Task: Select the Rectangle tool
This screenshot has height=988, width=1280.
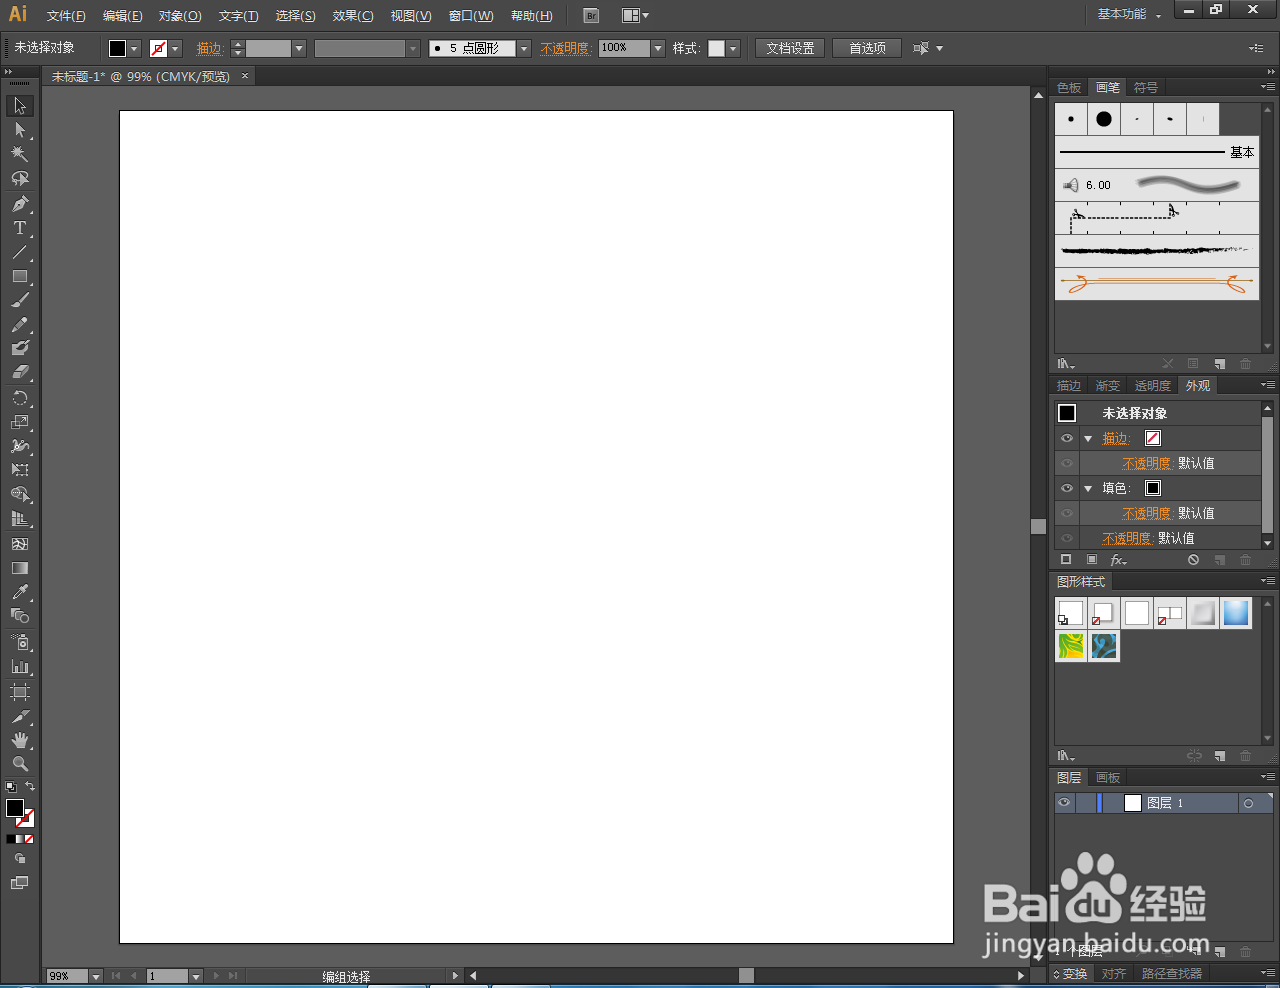Action: (20, 276)
